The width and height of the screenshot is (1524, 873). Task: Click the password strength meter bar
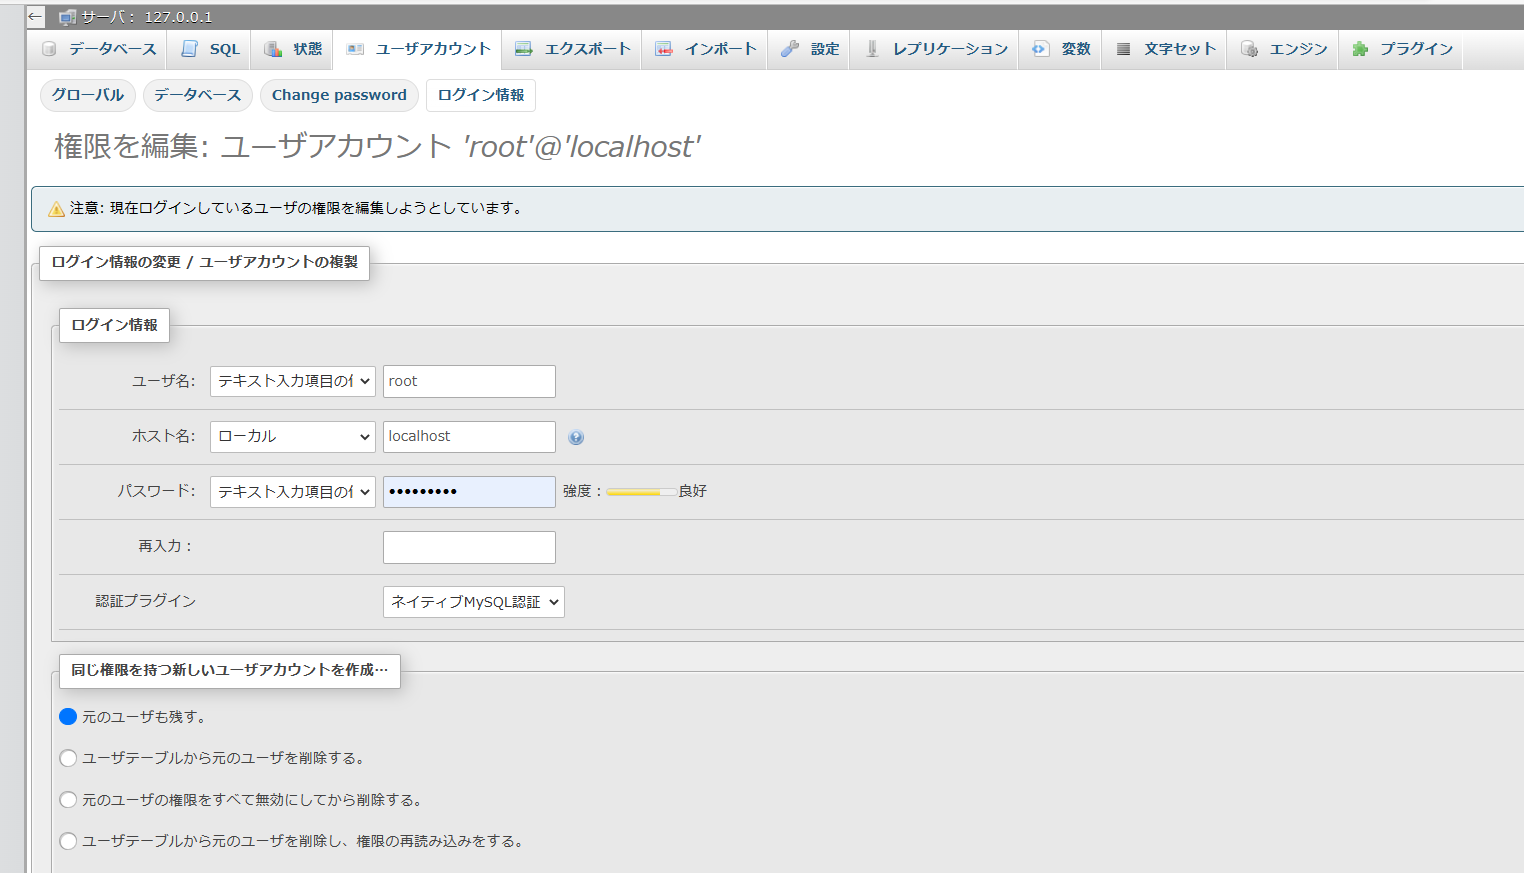641,492
